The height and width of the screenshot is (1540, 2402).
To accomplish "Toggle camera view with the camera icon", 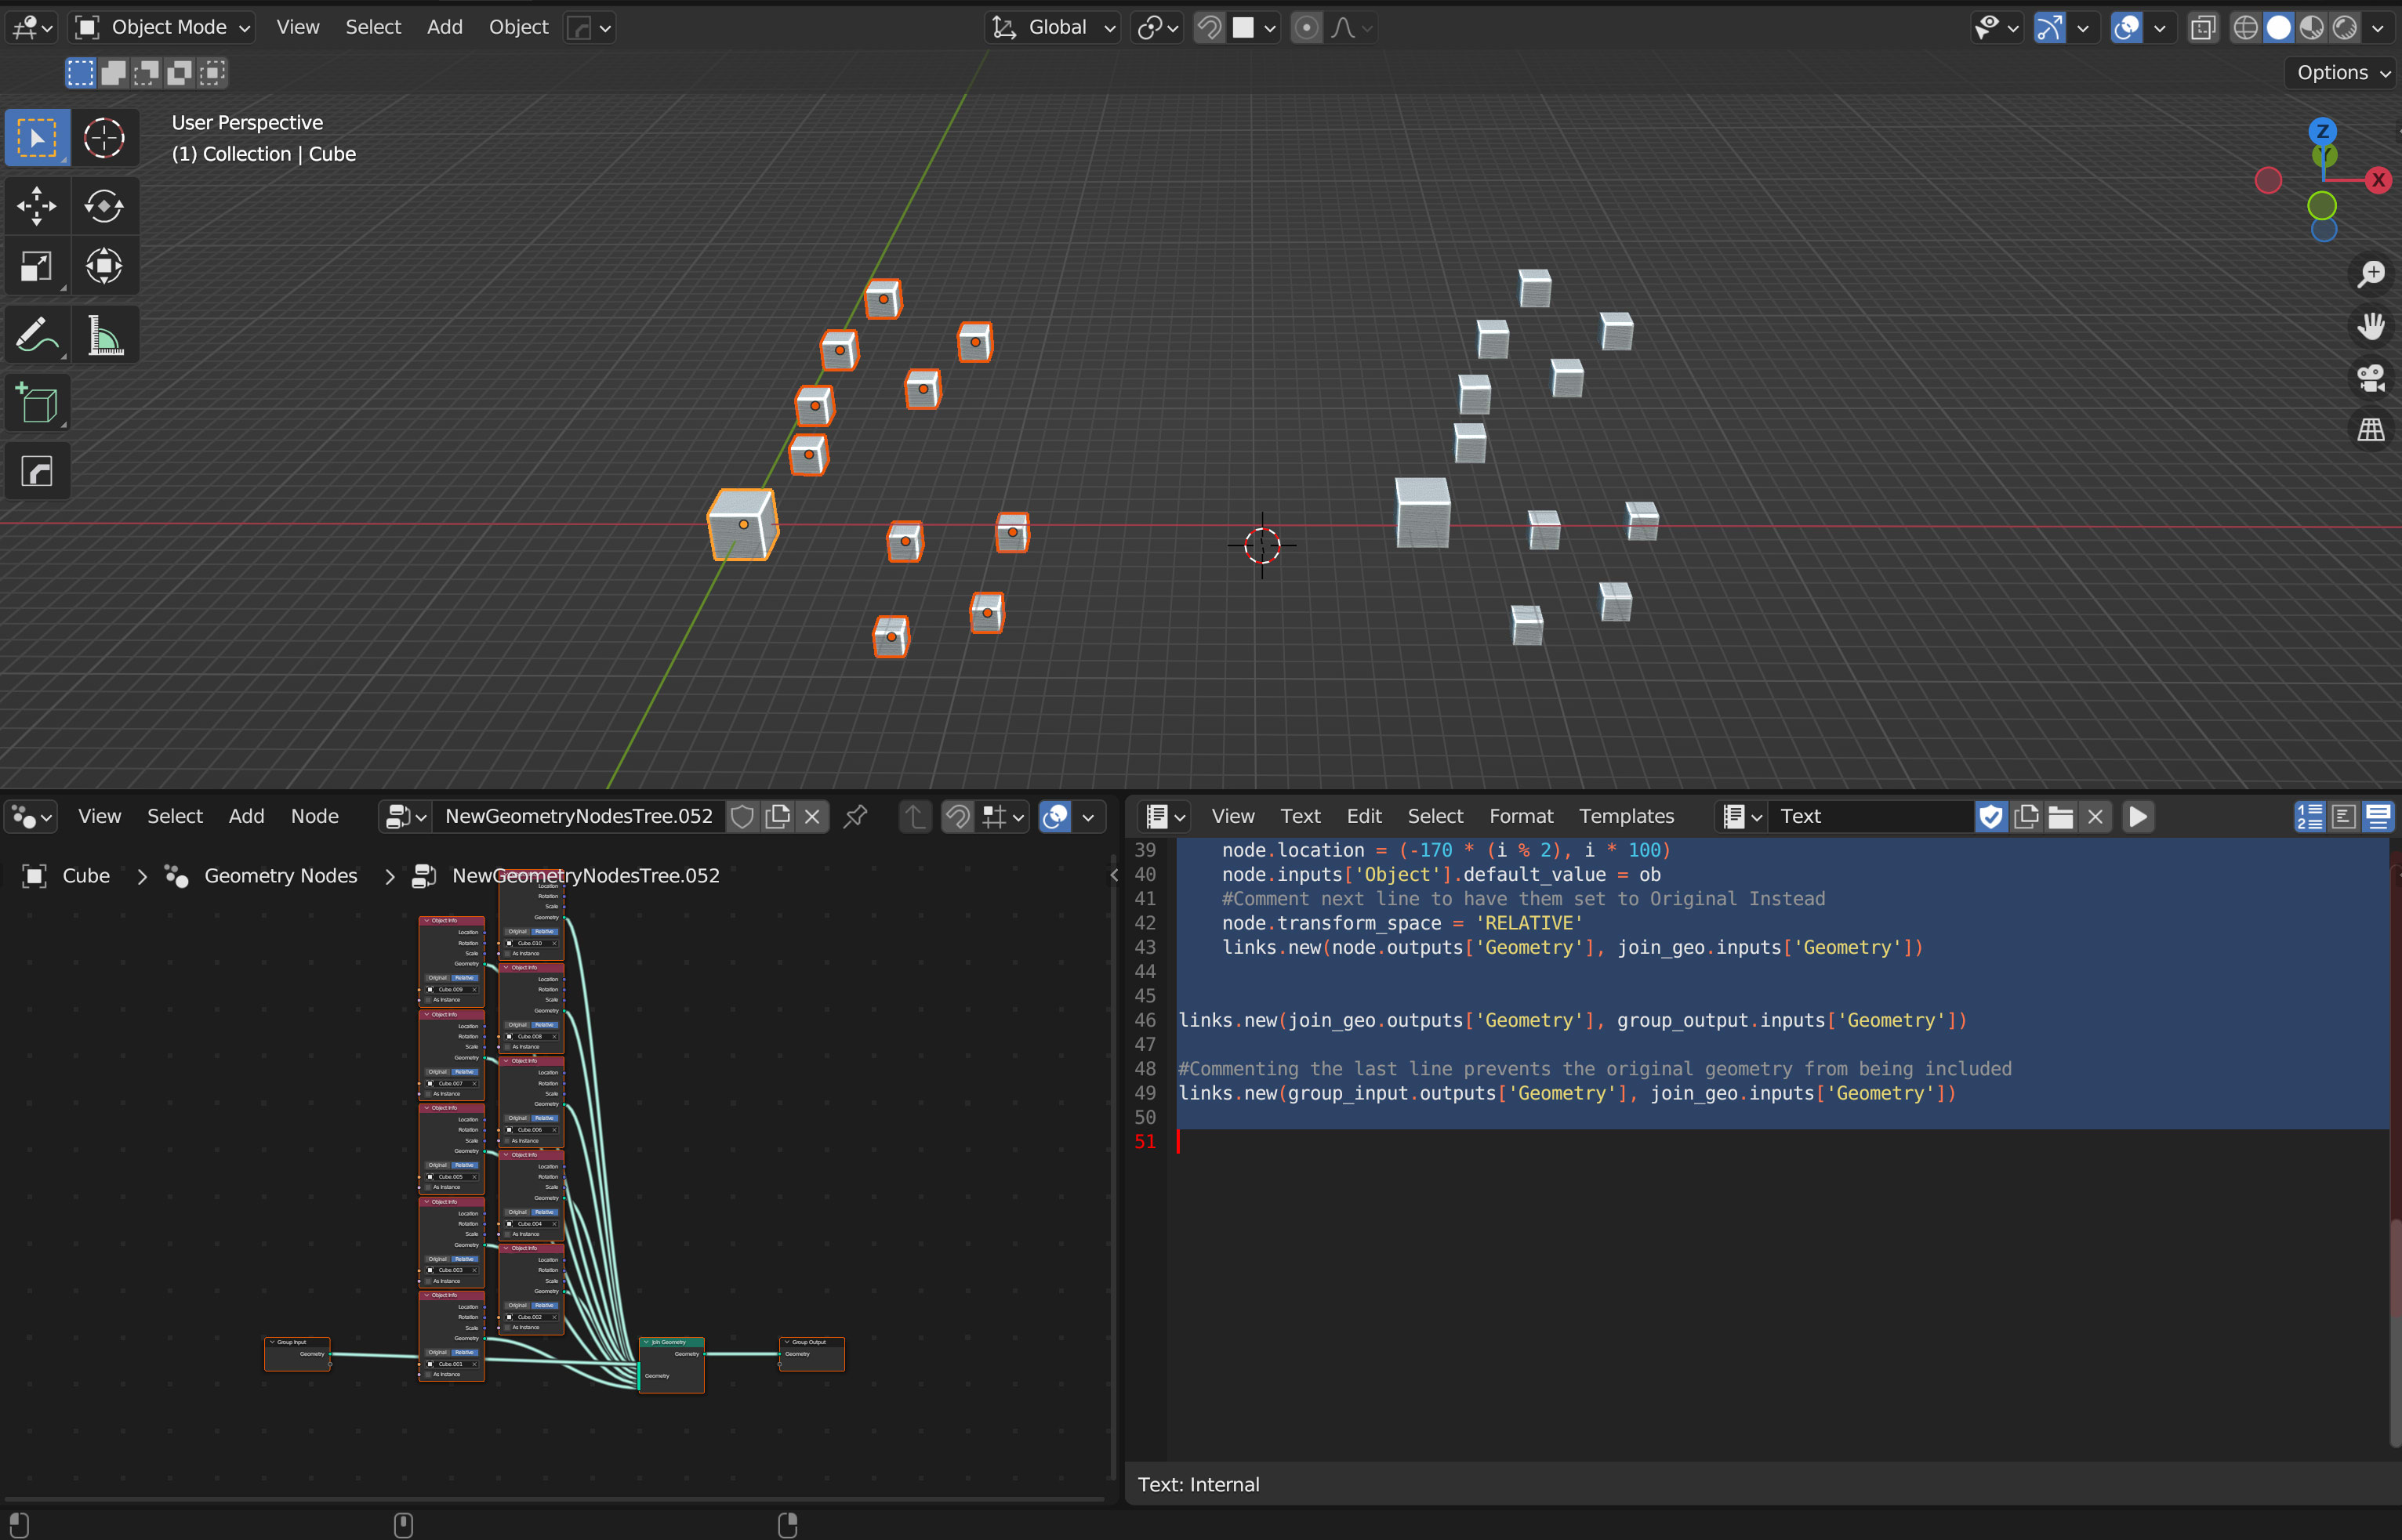I will [2371, 378].
